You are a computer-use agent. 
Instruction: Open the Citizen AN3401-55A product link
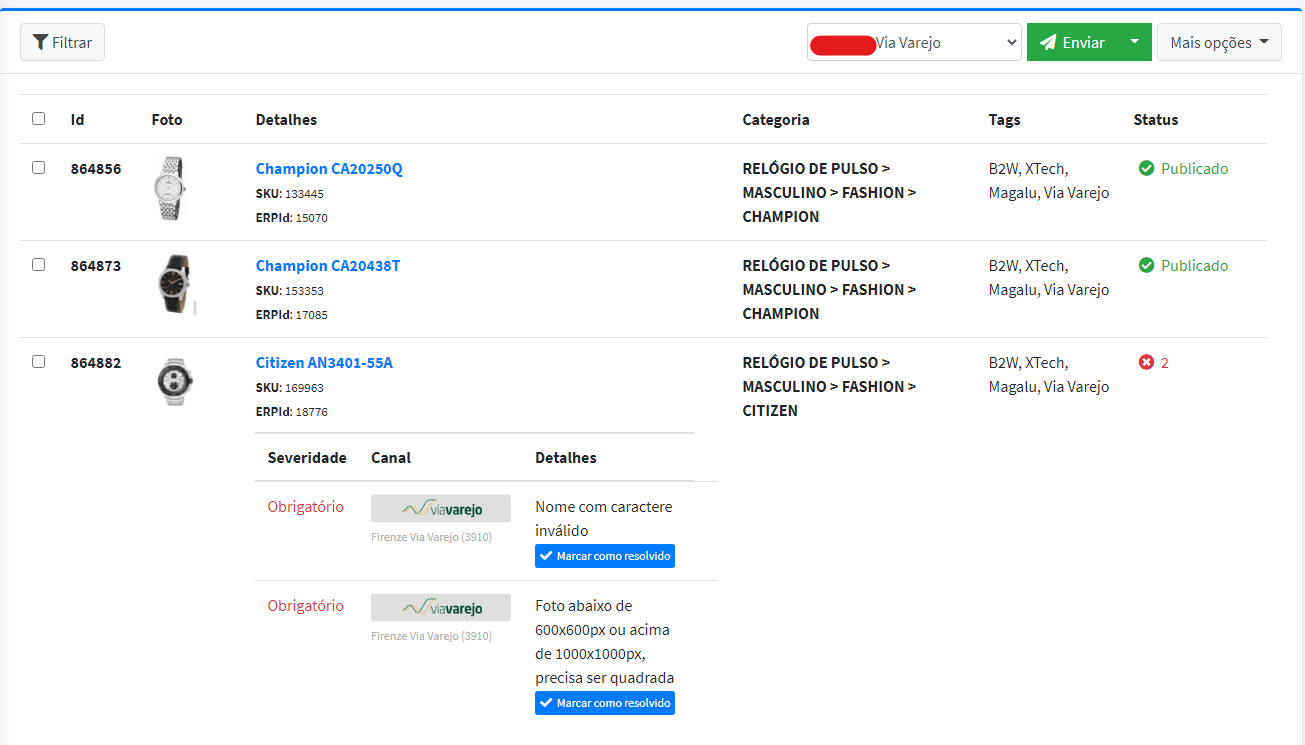[x=324, y=362]
